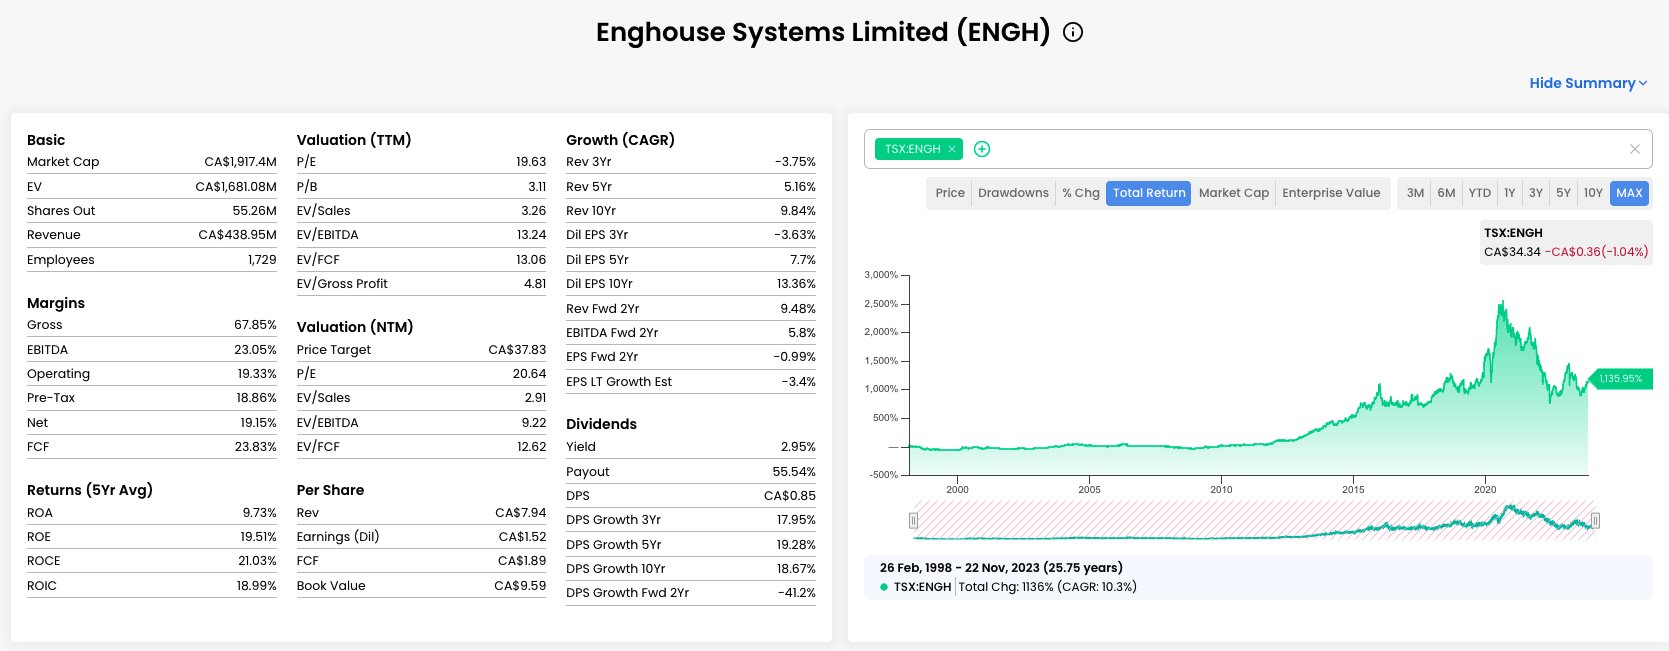
Task: Click the Valuation (TTM) section heading
Action: pos(354,140)
